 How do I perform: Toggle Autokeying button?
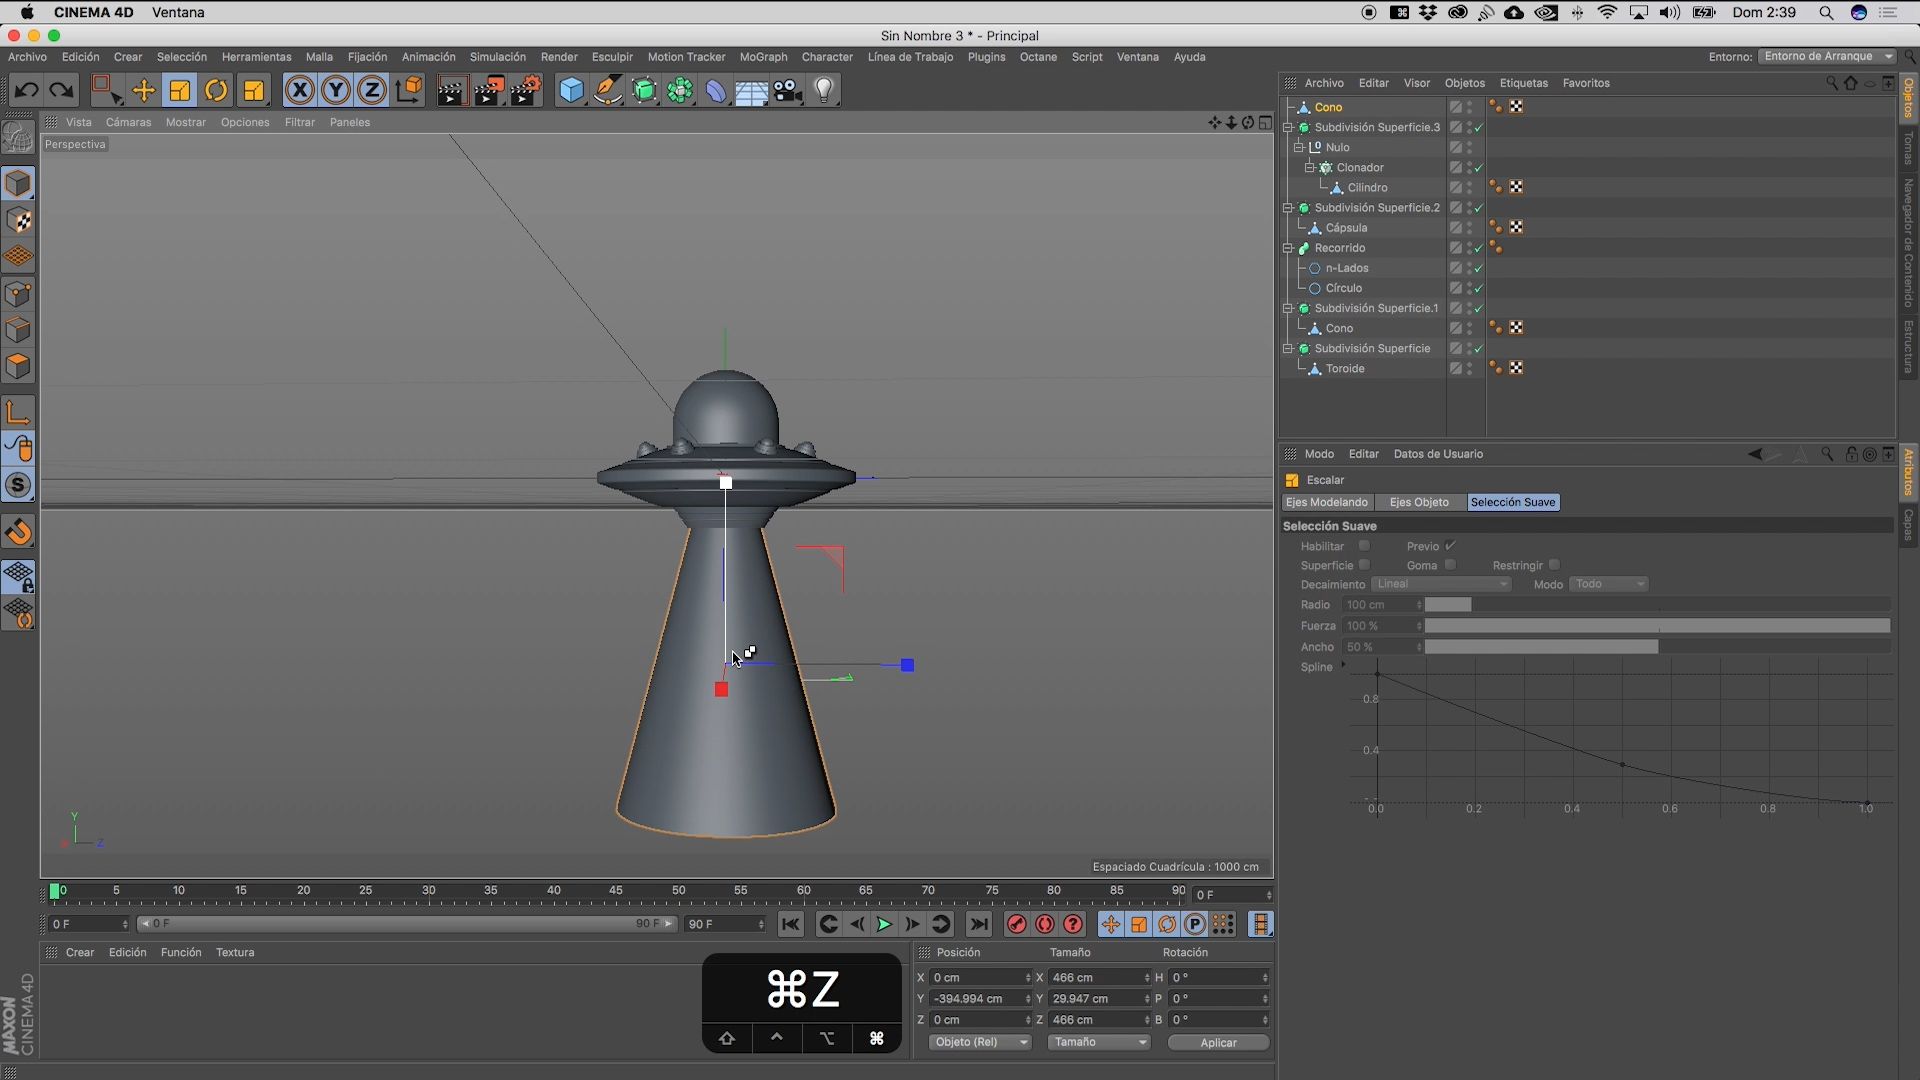[x=1044, y=925]
